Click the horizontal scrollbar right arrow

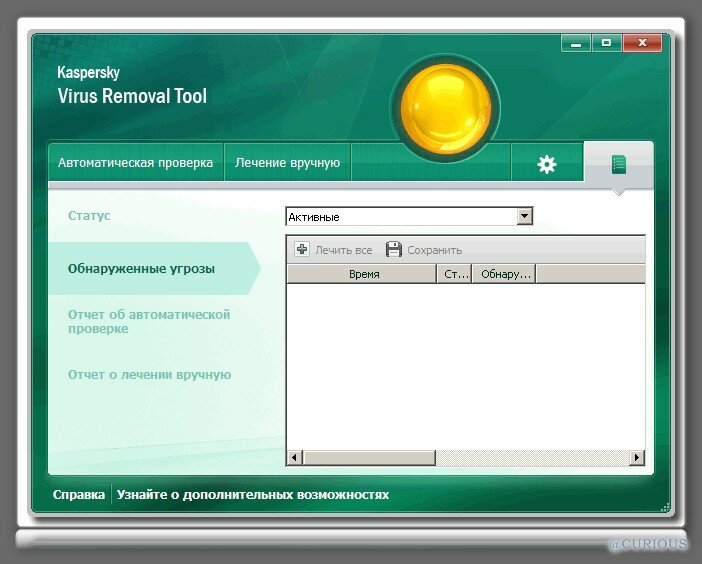point(637,457)
